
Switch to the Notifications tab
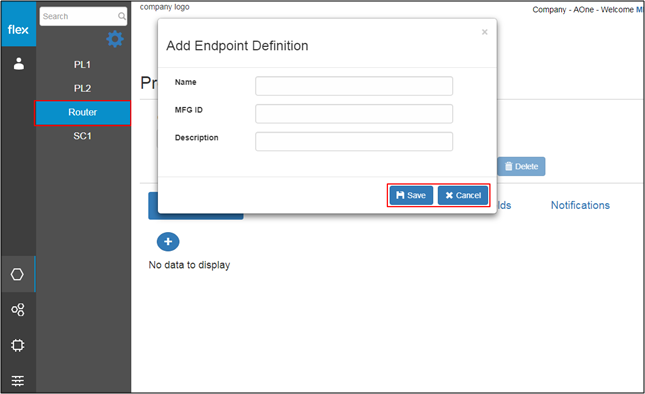tap(580, 205)
